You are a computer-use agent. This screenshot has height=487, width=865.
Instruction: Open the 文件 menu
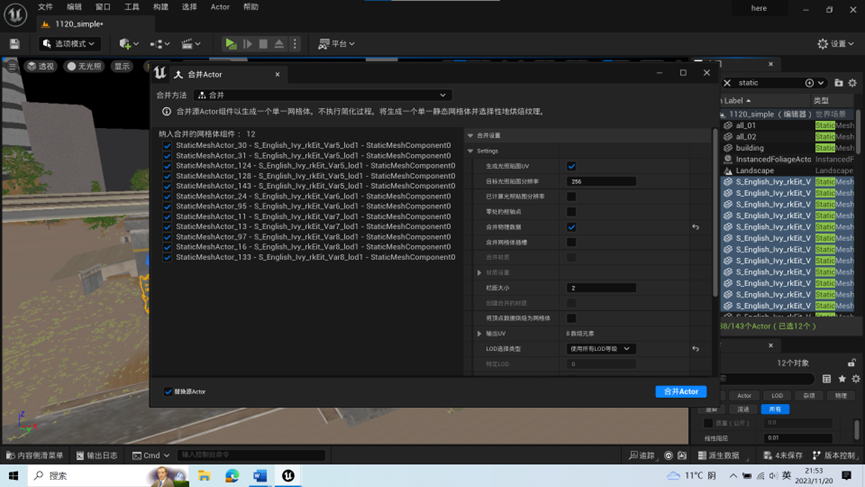click(x=45, y=7)
